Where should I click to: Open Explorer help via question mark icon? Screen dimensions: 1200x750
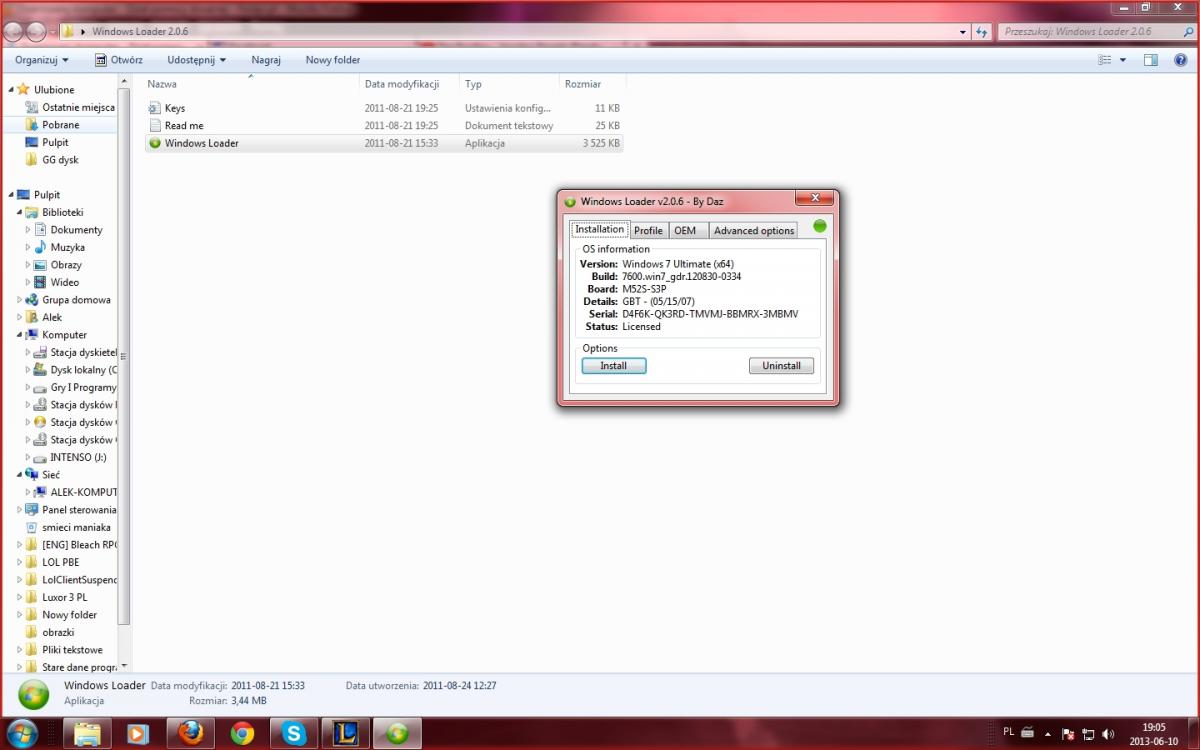click(x=1179, y=60)
